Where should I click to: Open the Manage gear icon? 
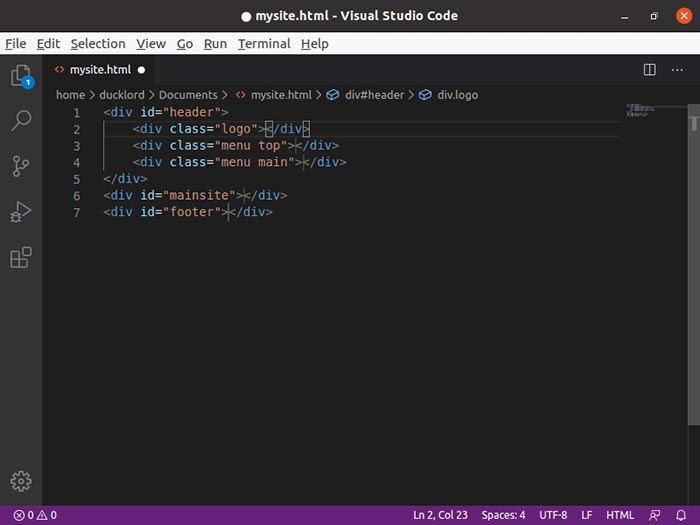click(21, 481)
